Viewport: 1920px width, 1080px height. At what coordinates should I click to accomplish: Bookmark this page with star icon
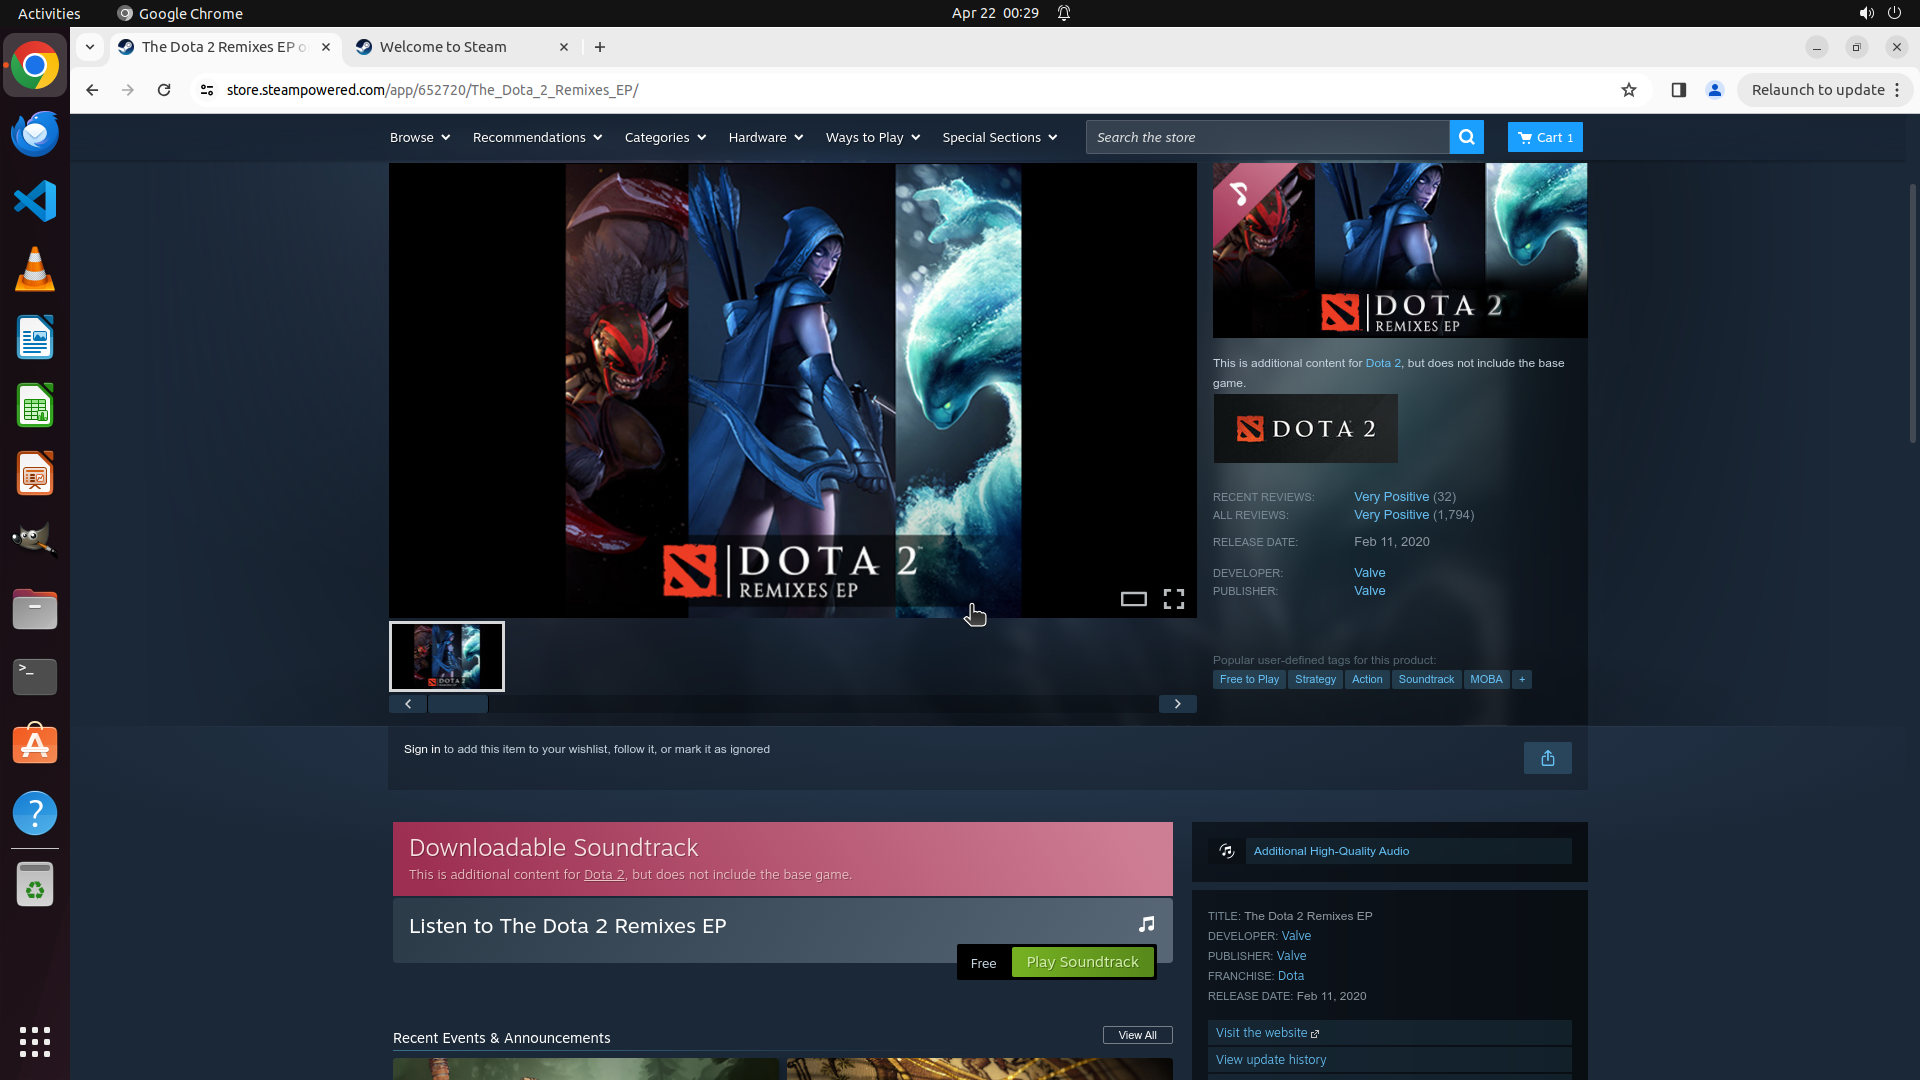pos(1629,90)
